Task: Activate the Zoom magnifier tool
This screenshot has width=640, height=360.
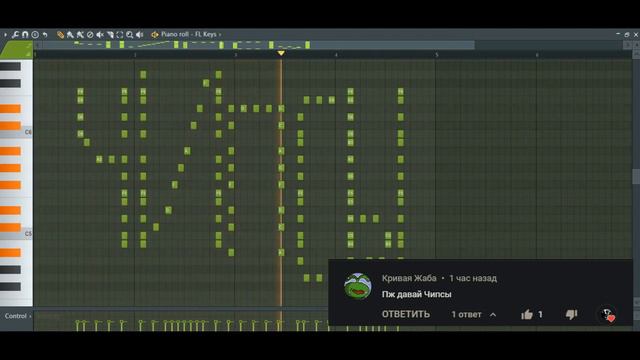Action: coord(129,35)
